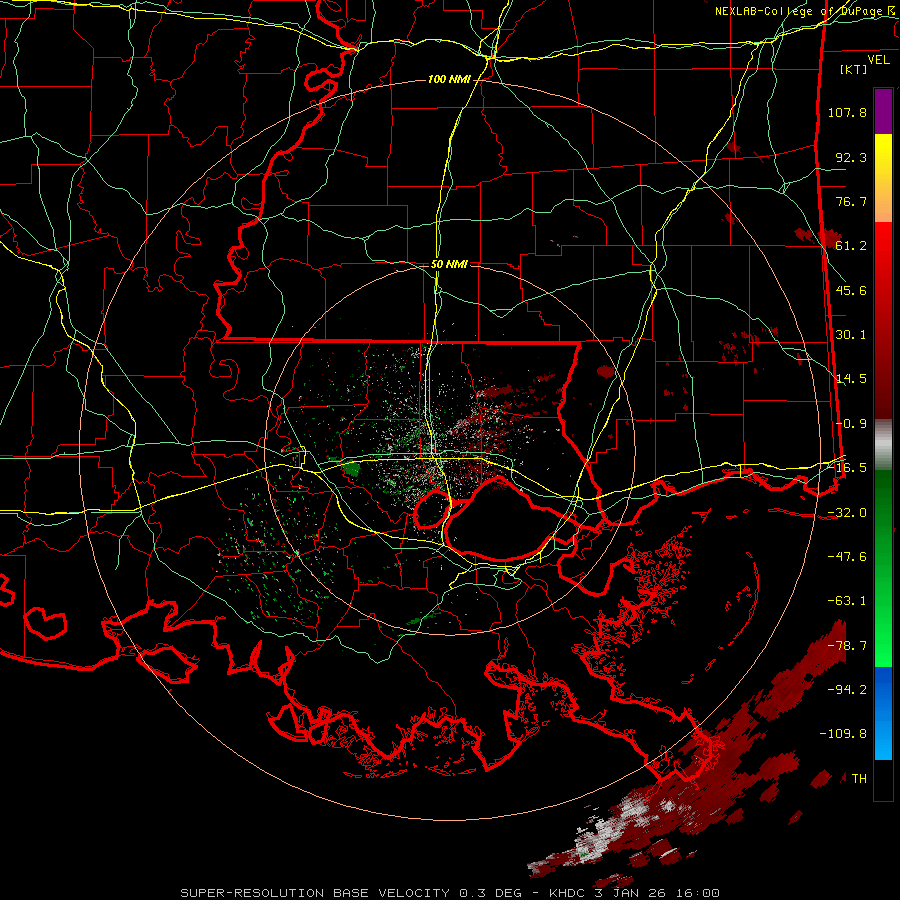Click the 16:00 timestamp in caption
The width and height of the screenshot is (900, 900).
coord(697,893)
